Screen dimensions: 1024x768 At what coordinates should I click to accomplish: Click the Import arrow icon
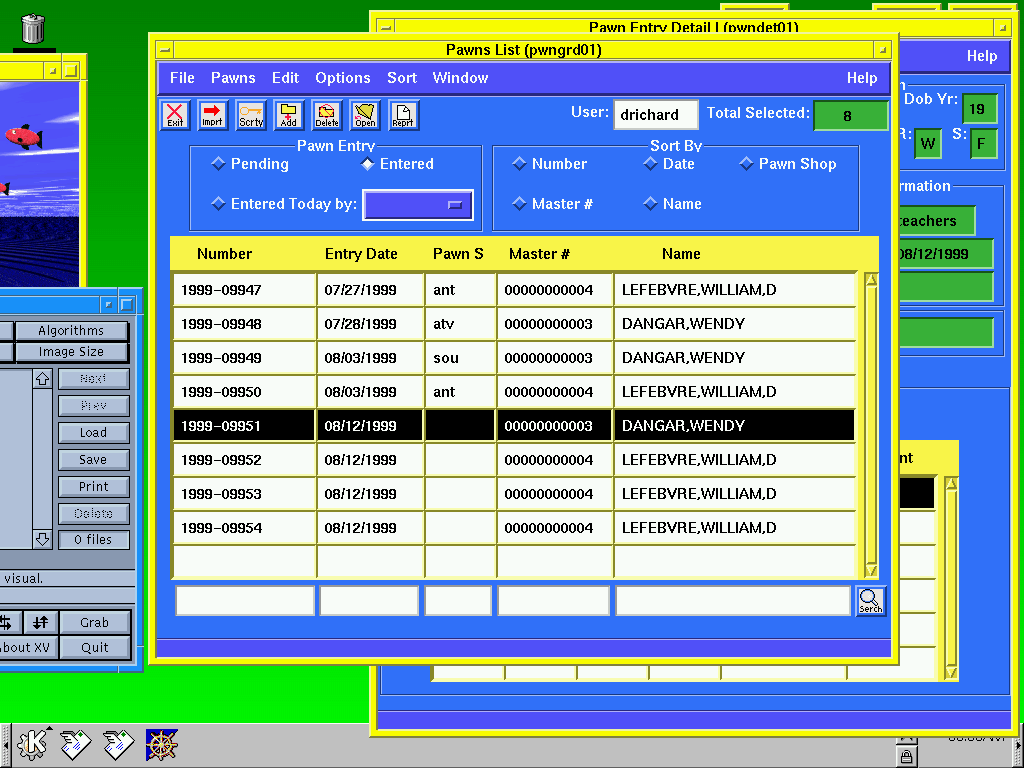click(212, 116)
